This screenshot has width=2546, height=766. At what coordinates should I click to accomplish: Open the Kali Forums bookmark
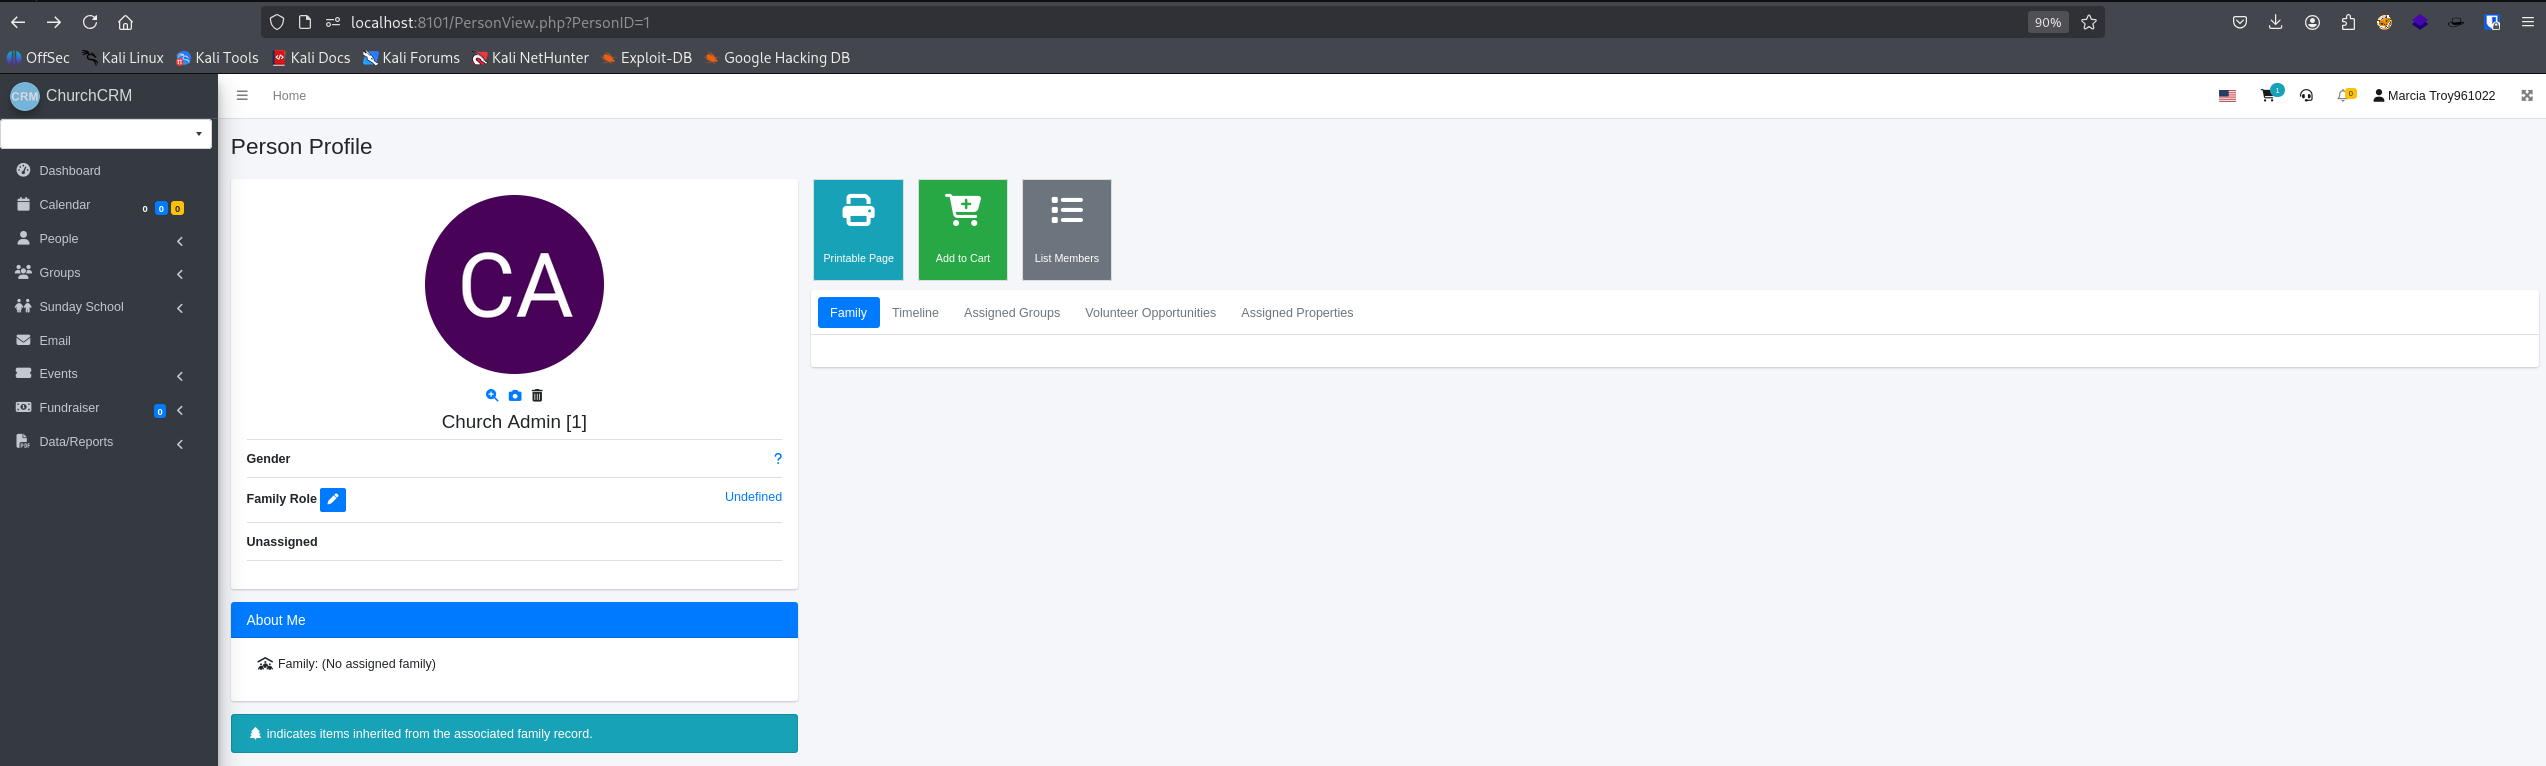[x=411, y=58]
